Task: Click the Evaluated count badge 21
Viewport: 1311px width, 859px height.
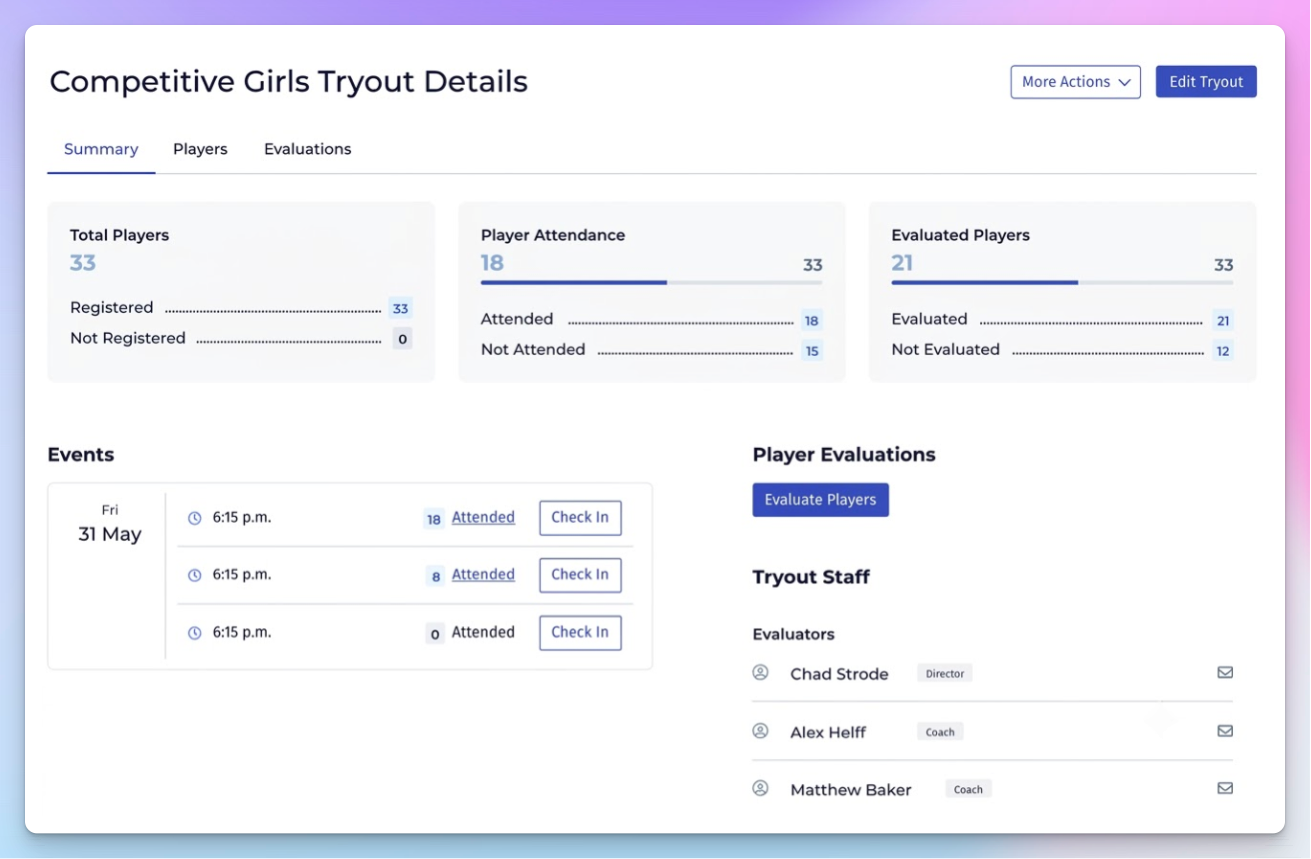Action: 1222,321
